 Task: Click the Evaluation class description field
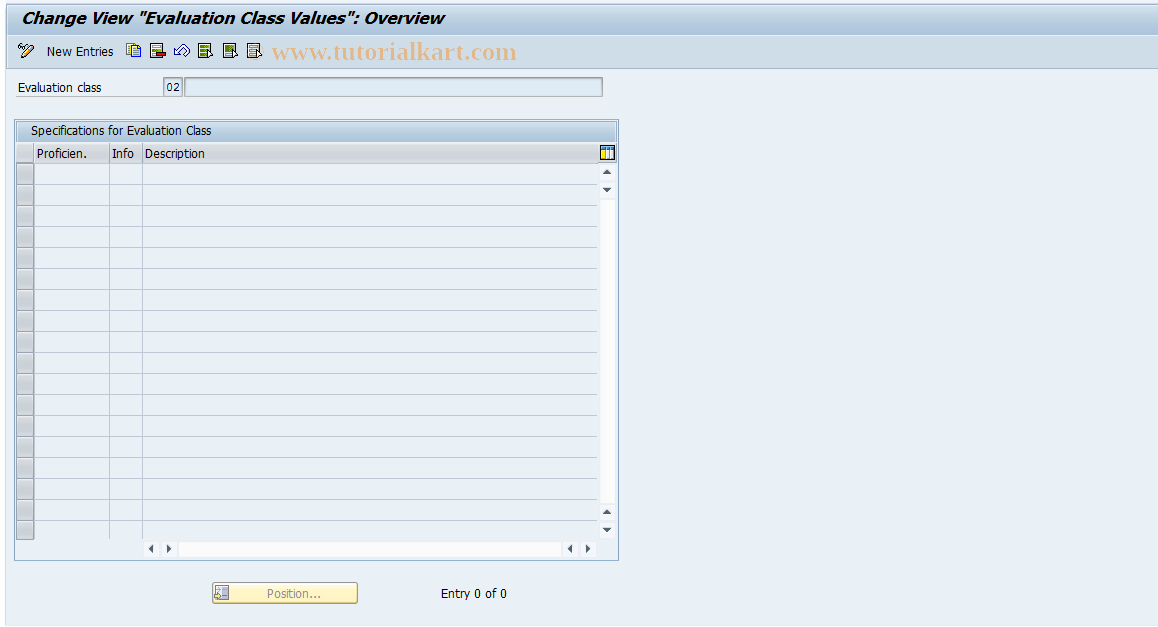(393, 87)
